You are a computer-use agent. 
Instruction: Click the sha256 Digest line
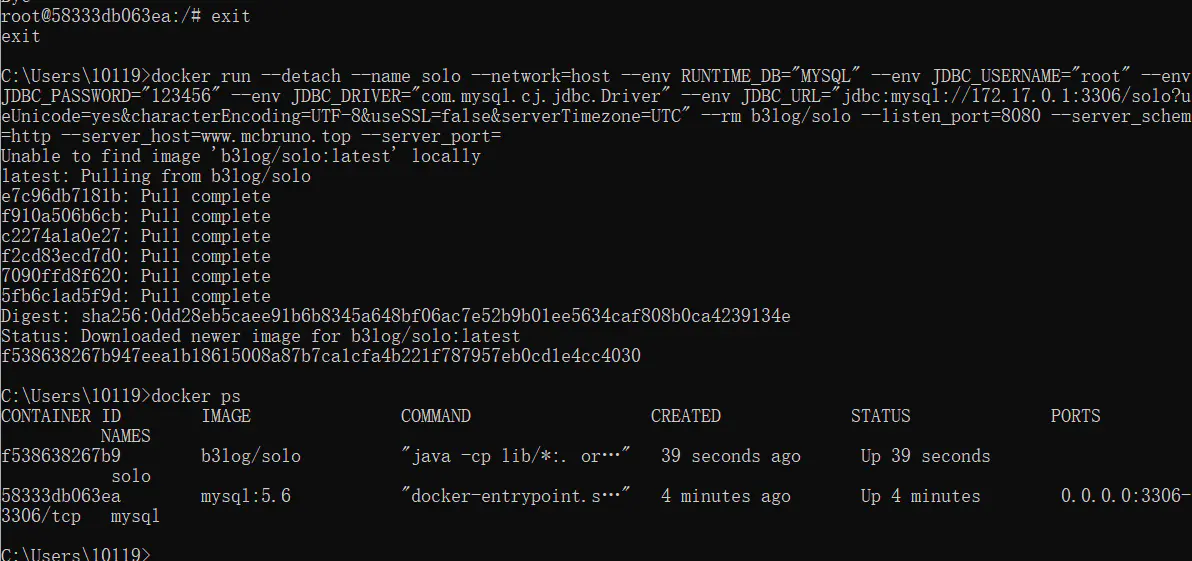(x=396, y=316)
